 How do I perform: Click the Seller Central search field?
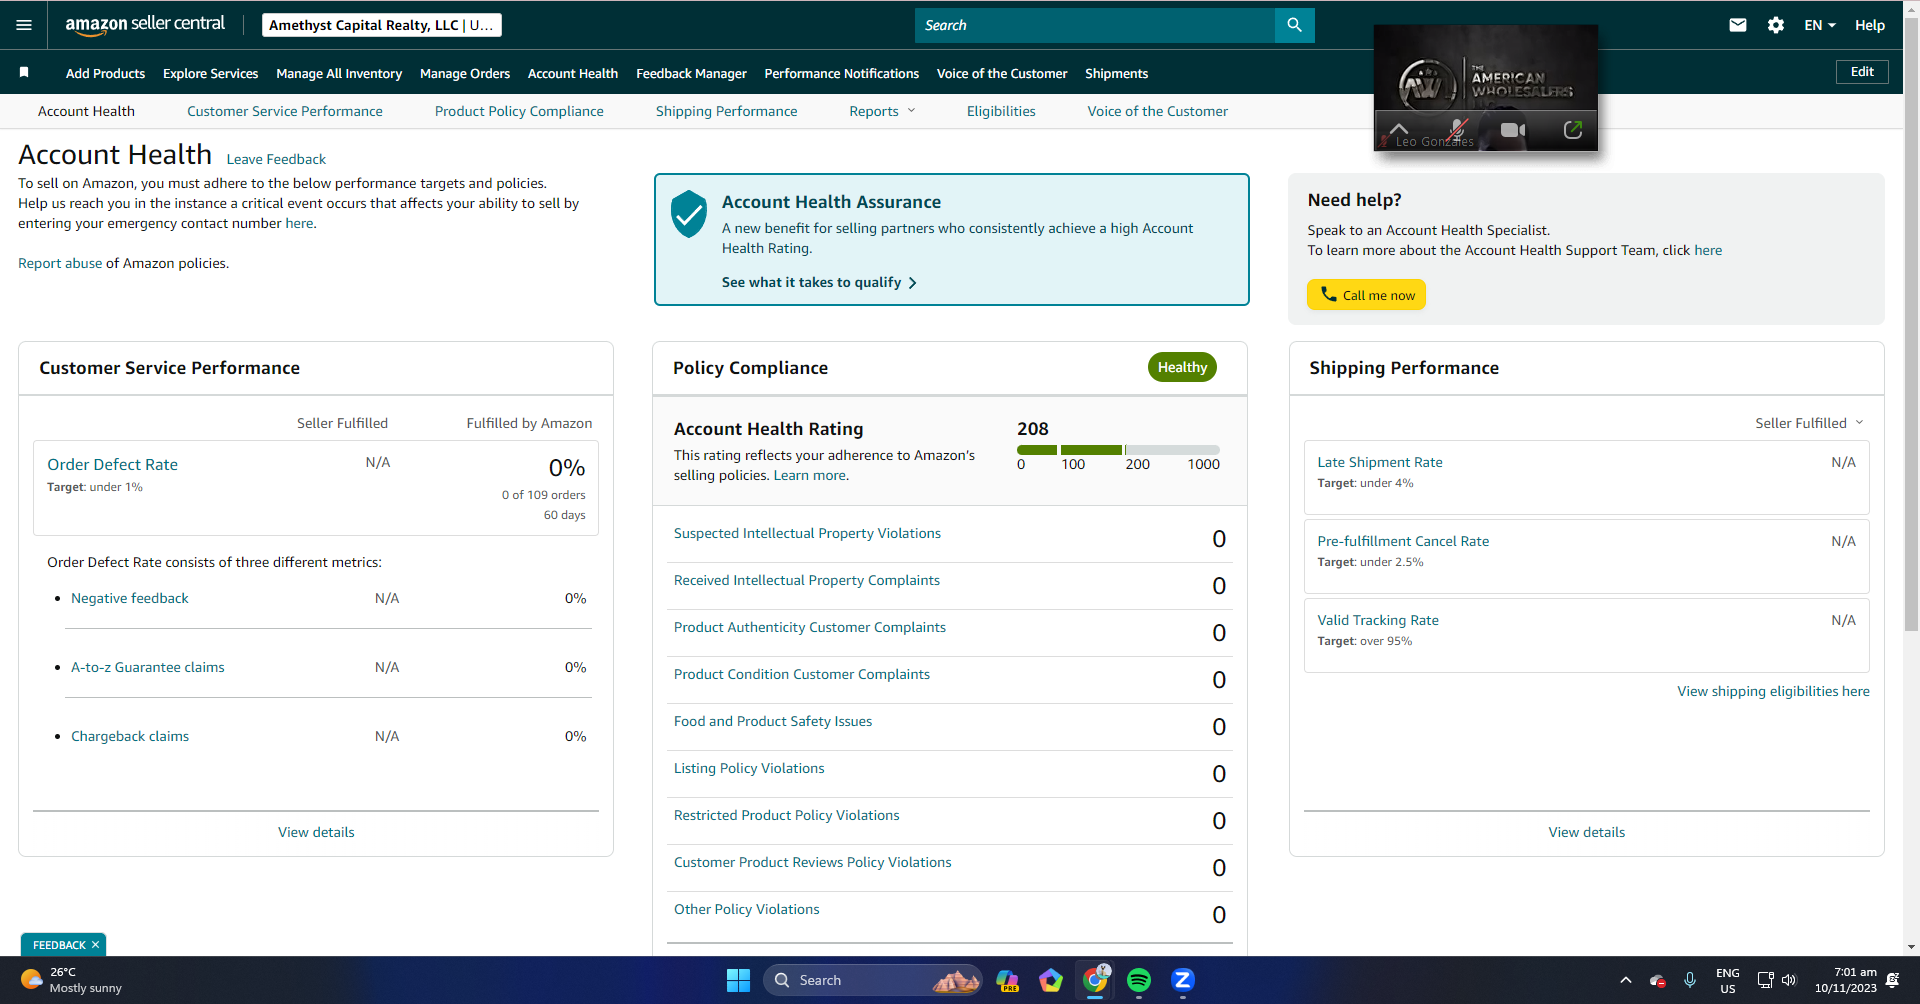pos(1095,25)
